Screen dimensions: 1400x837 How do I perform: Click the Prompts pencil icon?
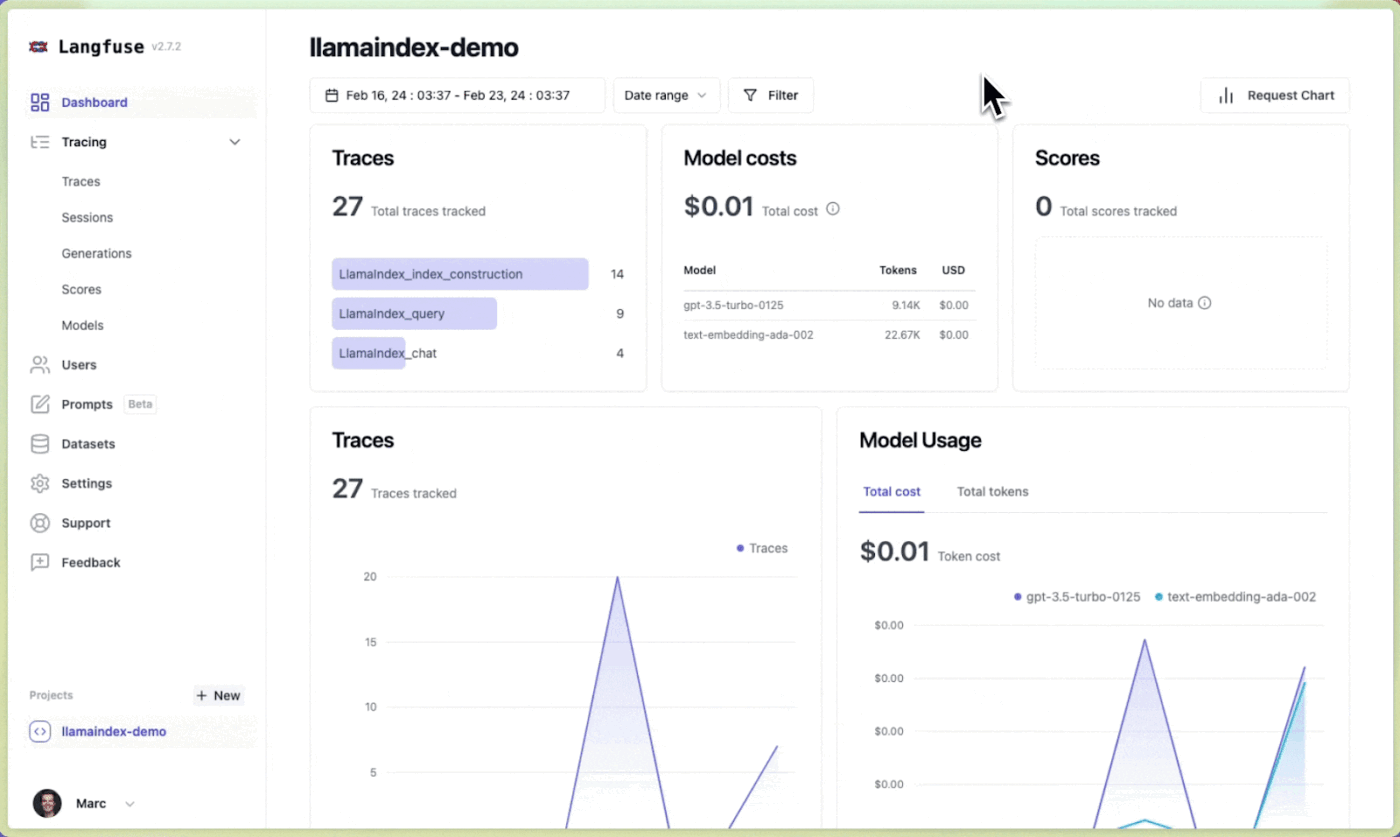click(x=39, y=404)
